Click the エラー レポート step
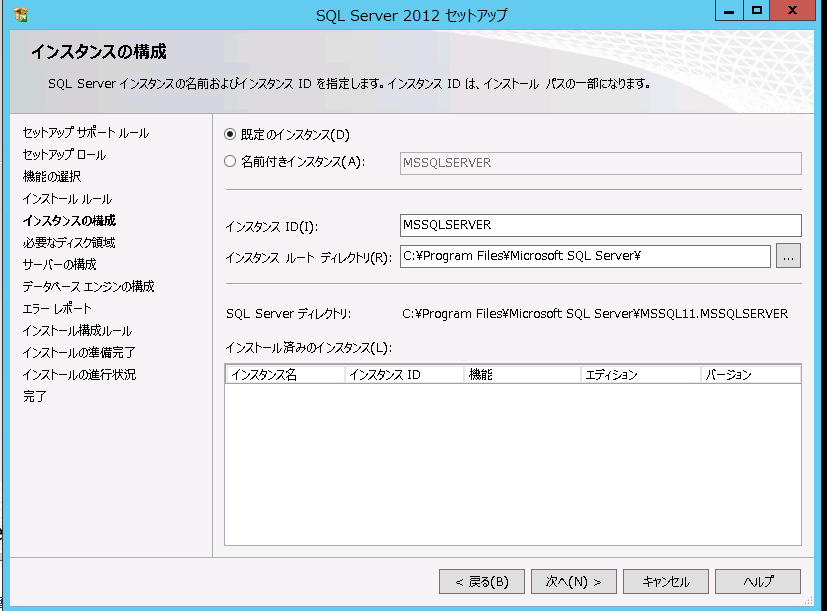Screen dimensions: 827x611 tap(57, 308)
